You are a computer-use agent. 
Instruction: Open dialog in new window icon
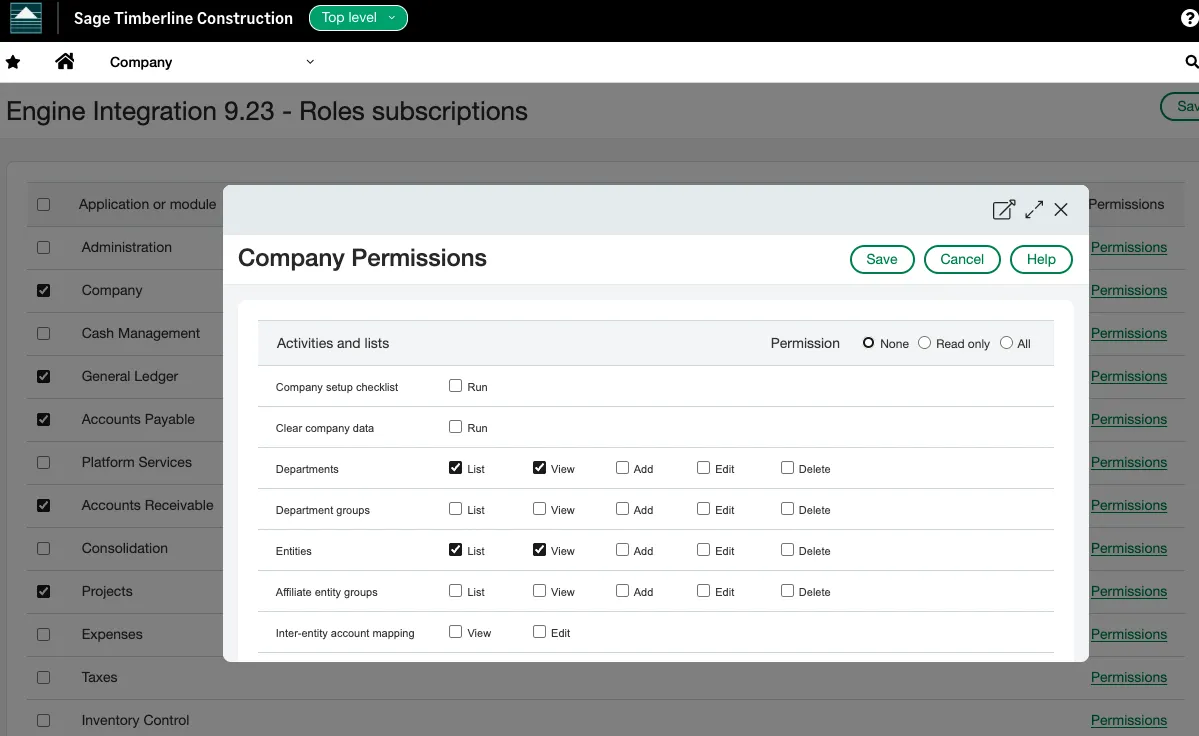pyautogui.click(x=1003, y=209)
